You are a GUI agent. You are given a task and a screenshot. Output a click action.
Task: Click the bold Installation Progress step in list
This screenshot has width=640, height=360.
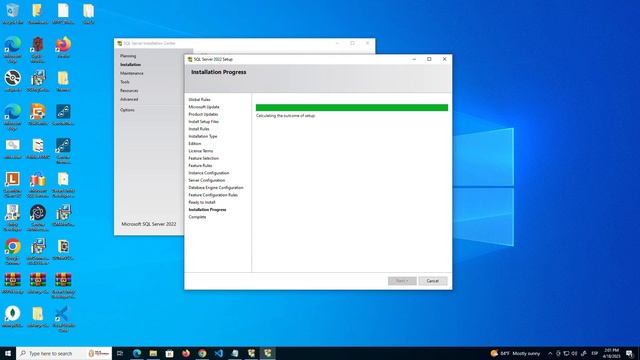coord(207,210)
